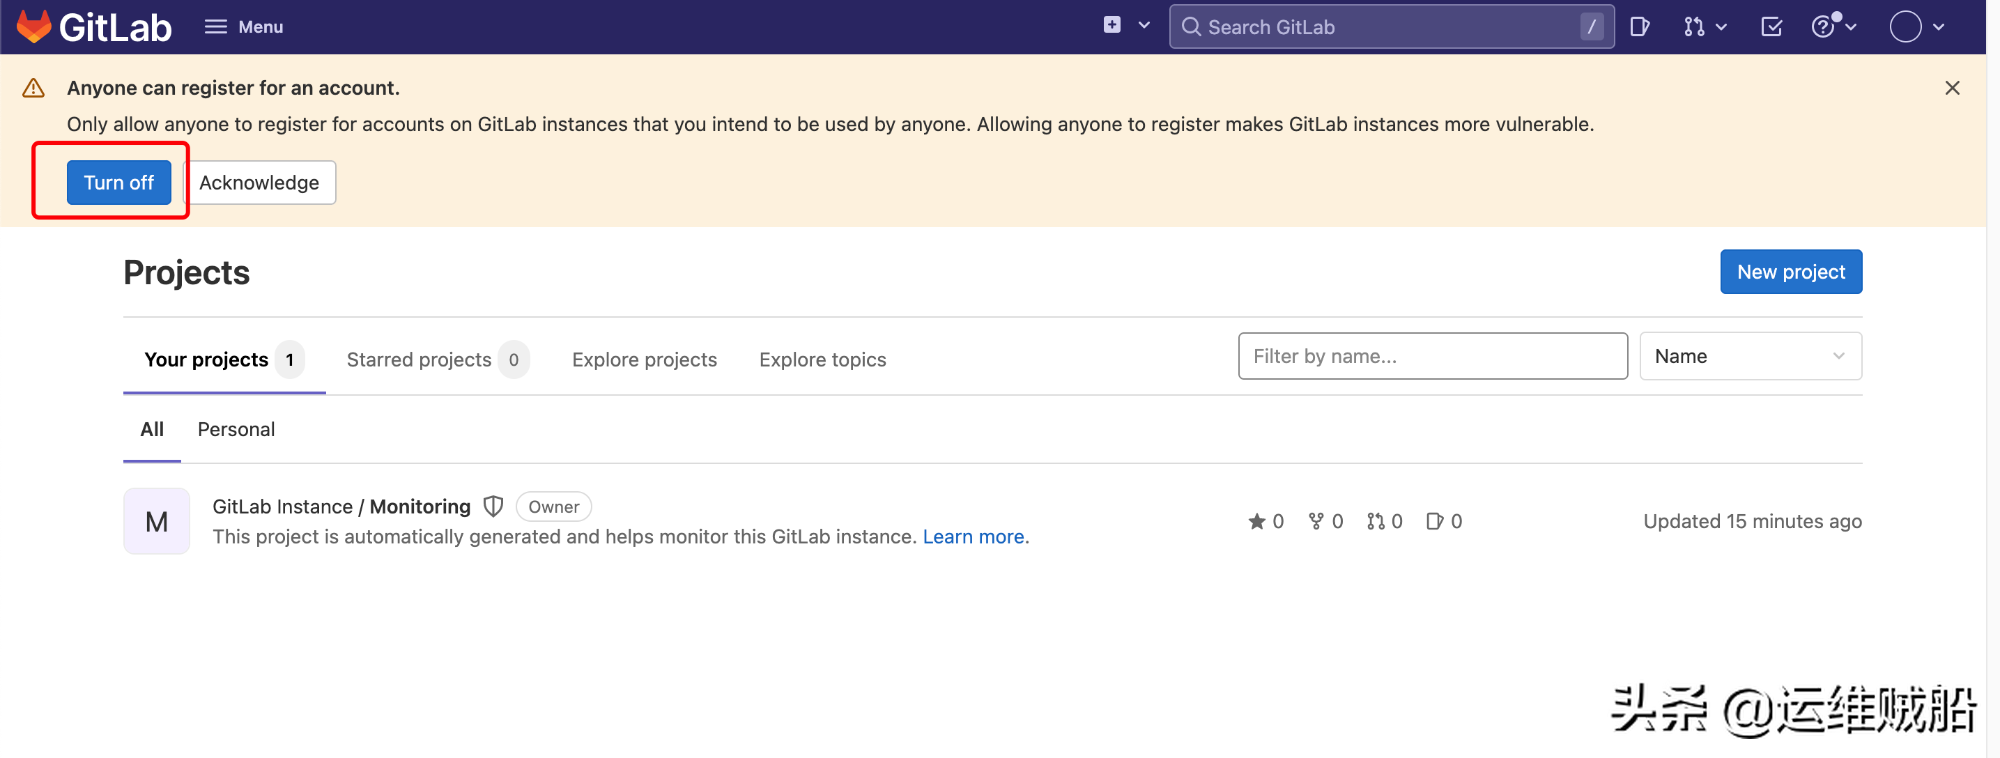2000x758 pixels.
Task: Expand the user profile dropdown chevron
Action: 1939,27
